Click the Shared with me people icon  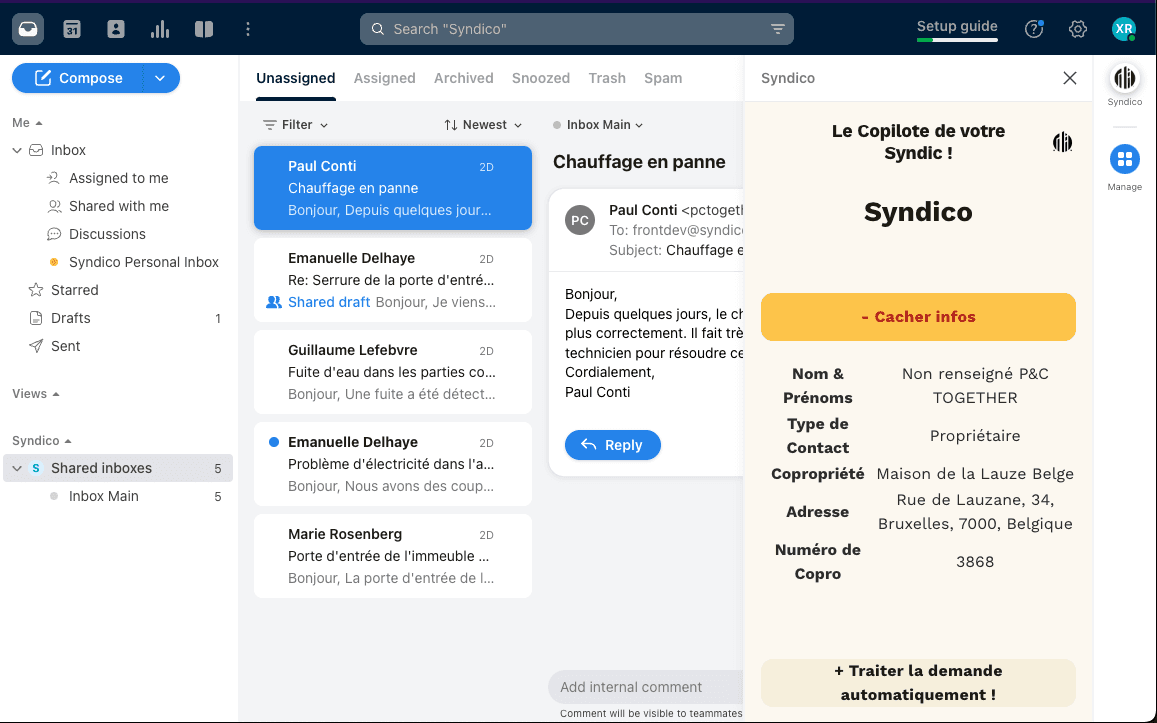point(54,206)
